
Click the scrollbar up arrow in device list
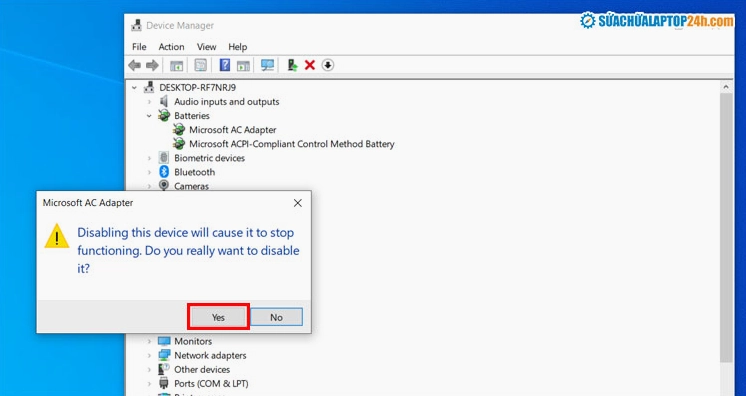pyautogui.click(x=726, y=87)
